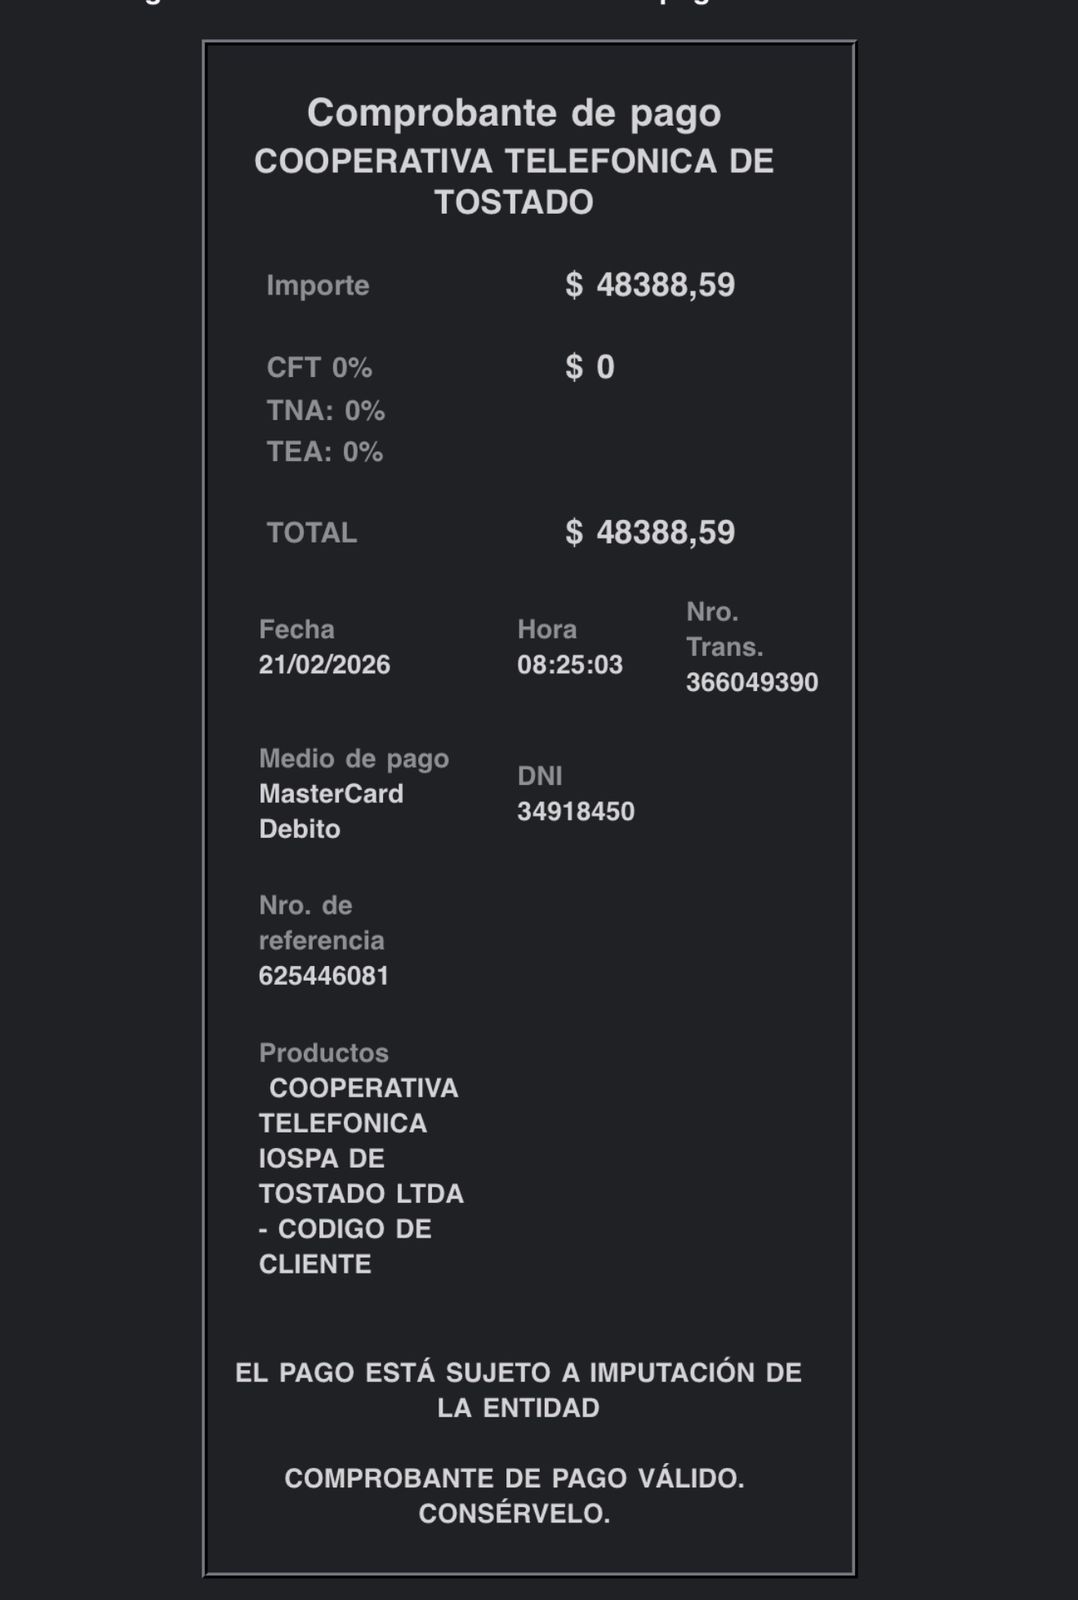Select the time 08:25:03
The height and width of the screenshot is (1600, 1078).
pos(570,665)
